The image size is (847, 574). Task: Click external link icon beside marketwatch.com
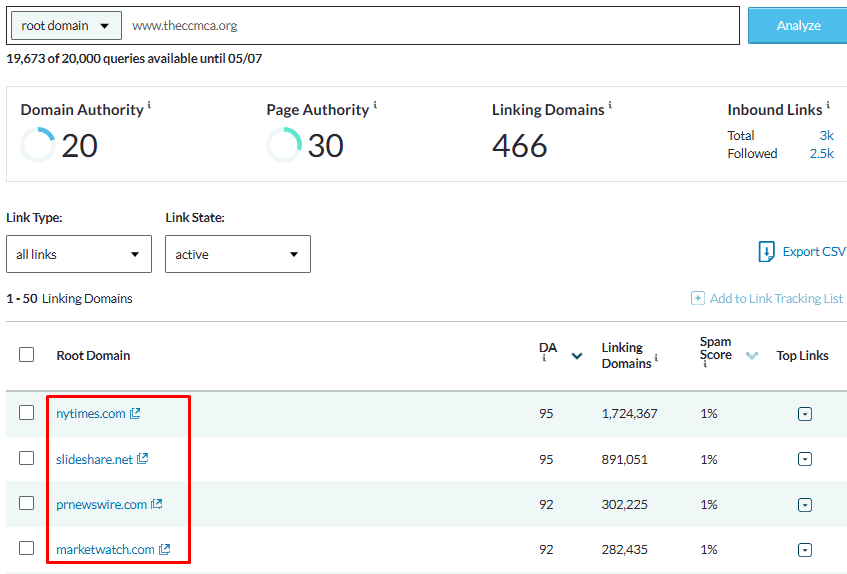[x=164, y=549]
